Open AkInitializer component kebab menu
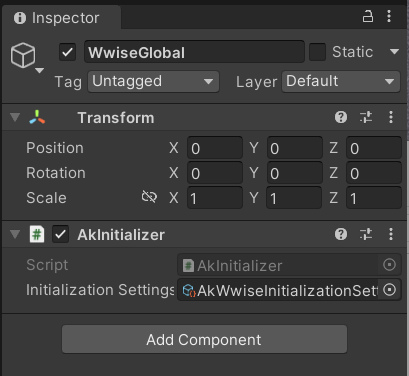Screen dimensions: 409x376 pyautogui.click(x=391, y=234)
